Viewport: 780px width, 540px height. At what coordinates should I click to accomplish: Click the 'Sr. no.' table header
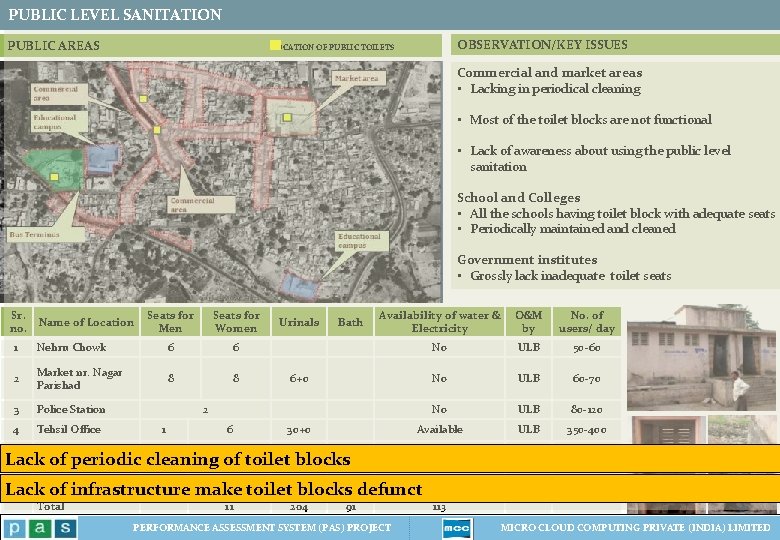17,322
